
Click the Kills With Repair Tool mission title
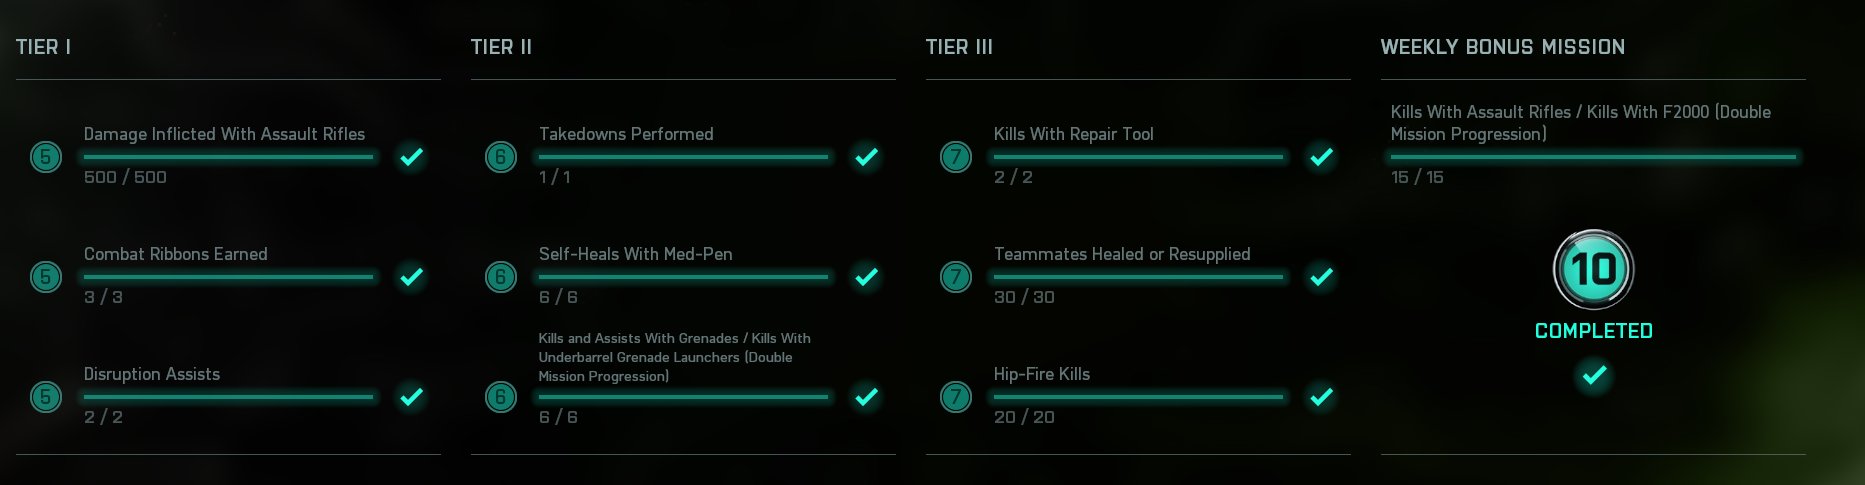coord(1073,134)
